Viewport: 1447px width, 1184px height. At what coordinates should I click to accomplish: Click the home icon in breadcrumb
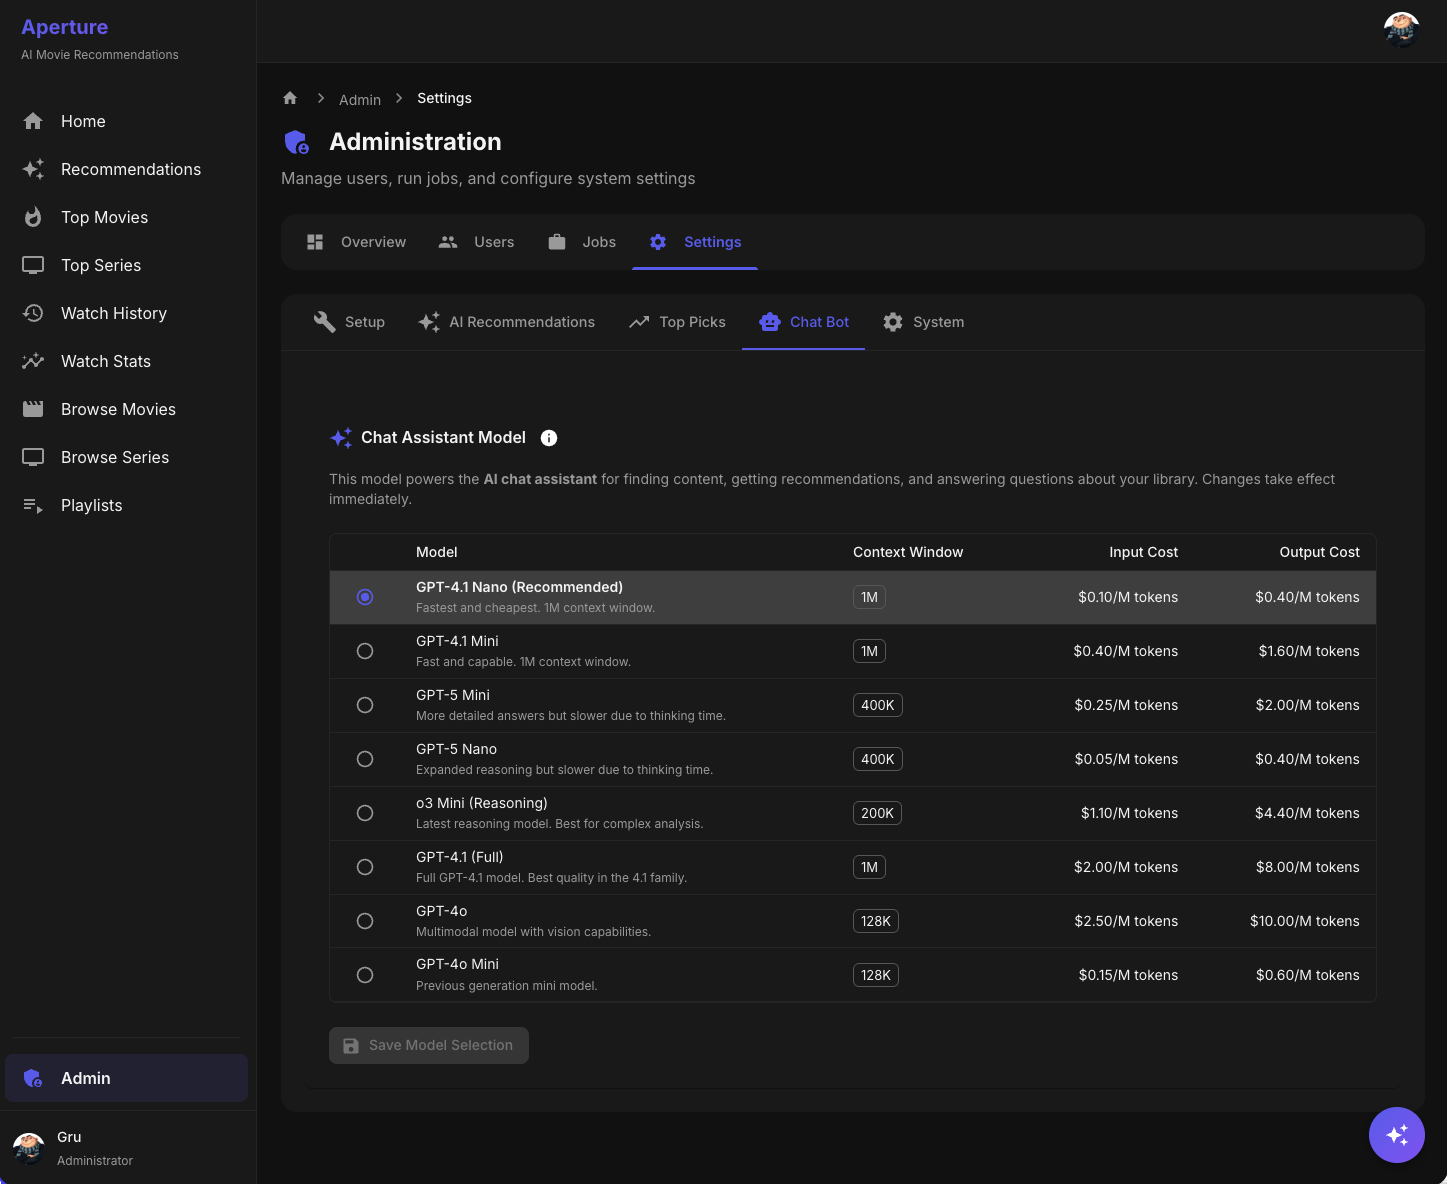point(290,98)
